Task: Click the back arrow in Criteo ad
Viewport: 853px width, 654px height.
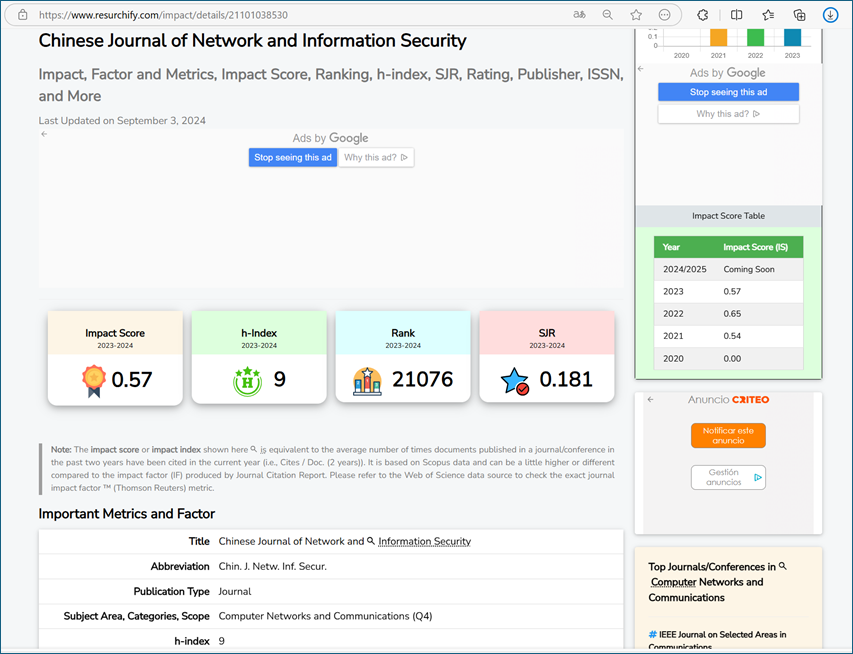Action: click(650, 399)
